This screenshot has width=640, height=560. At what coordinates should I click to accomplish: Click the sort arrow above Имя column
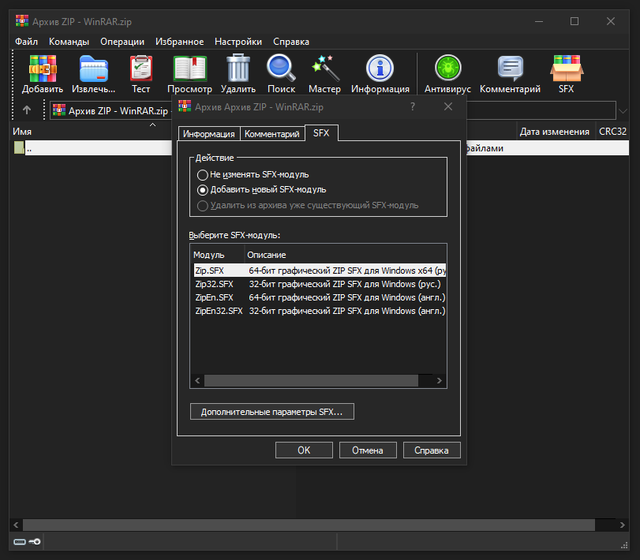[153, 125]
